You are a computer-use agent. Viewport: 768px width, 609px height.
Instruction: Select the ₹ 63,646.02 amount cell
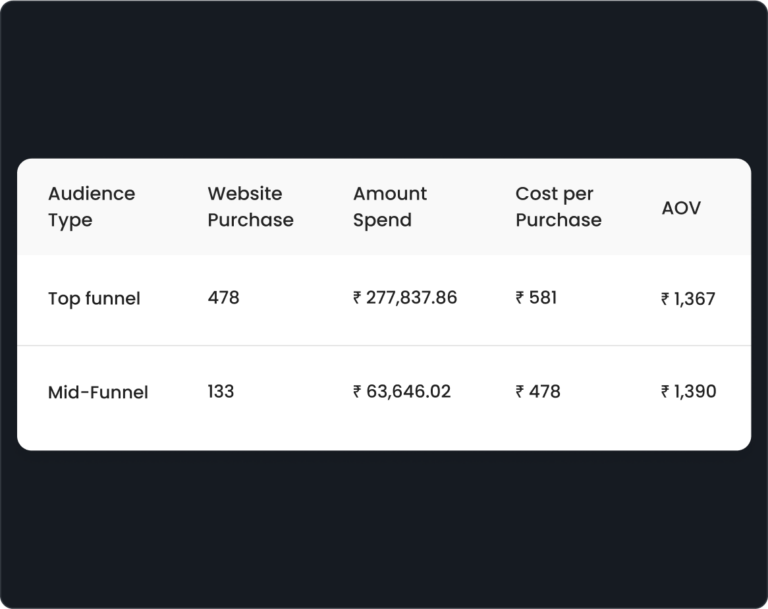point(402,391)
